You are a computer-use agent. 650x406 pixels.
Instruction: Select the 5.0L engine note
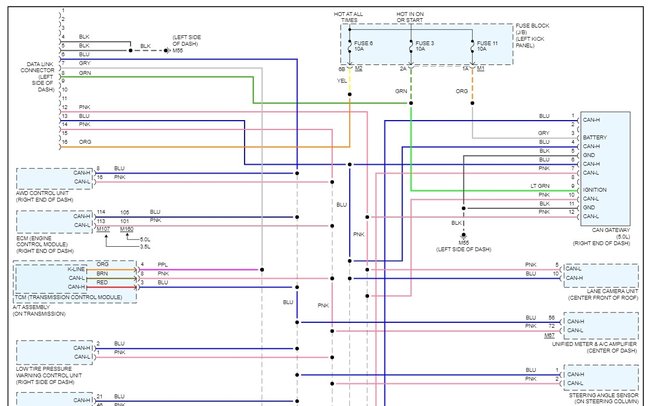[x=146, y=239]
